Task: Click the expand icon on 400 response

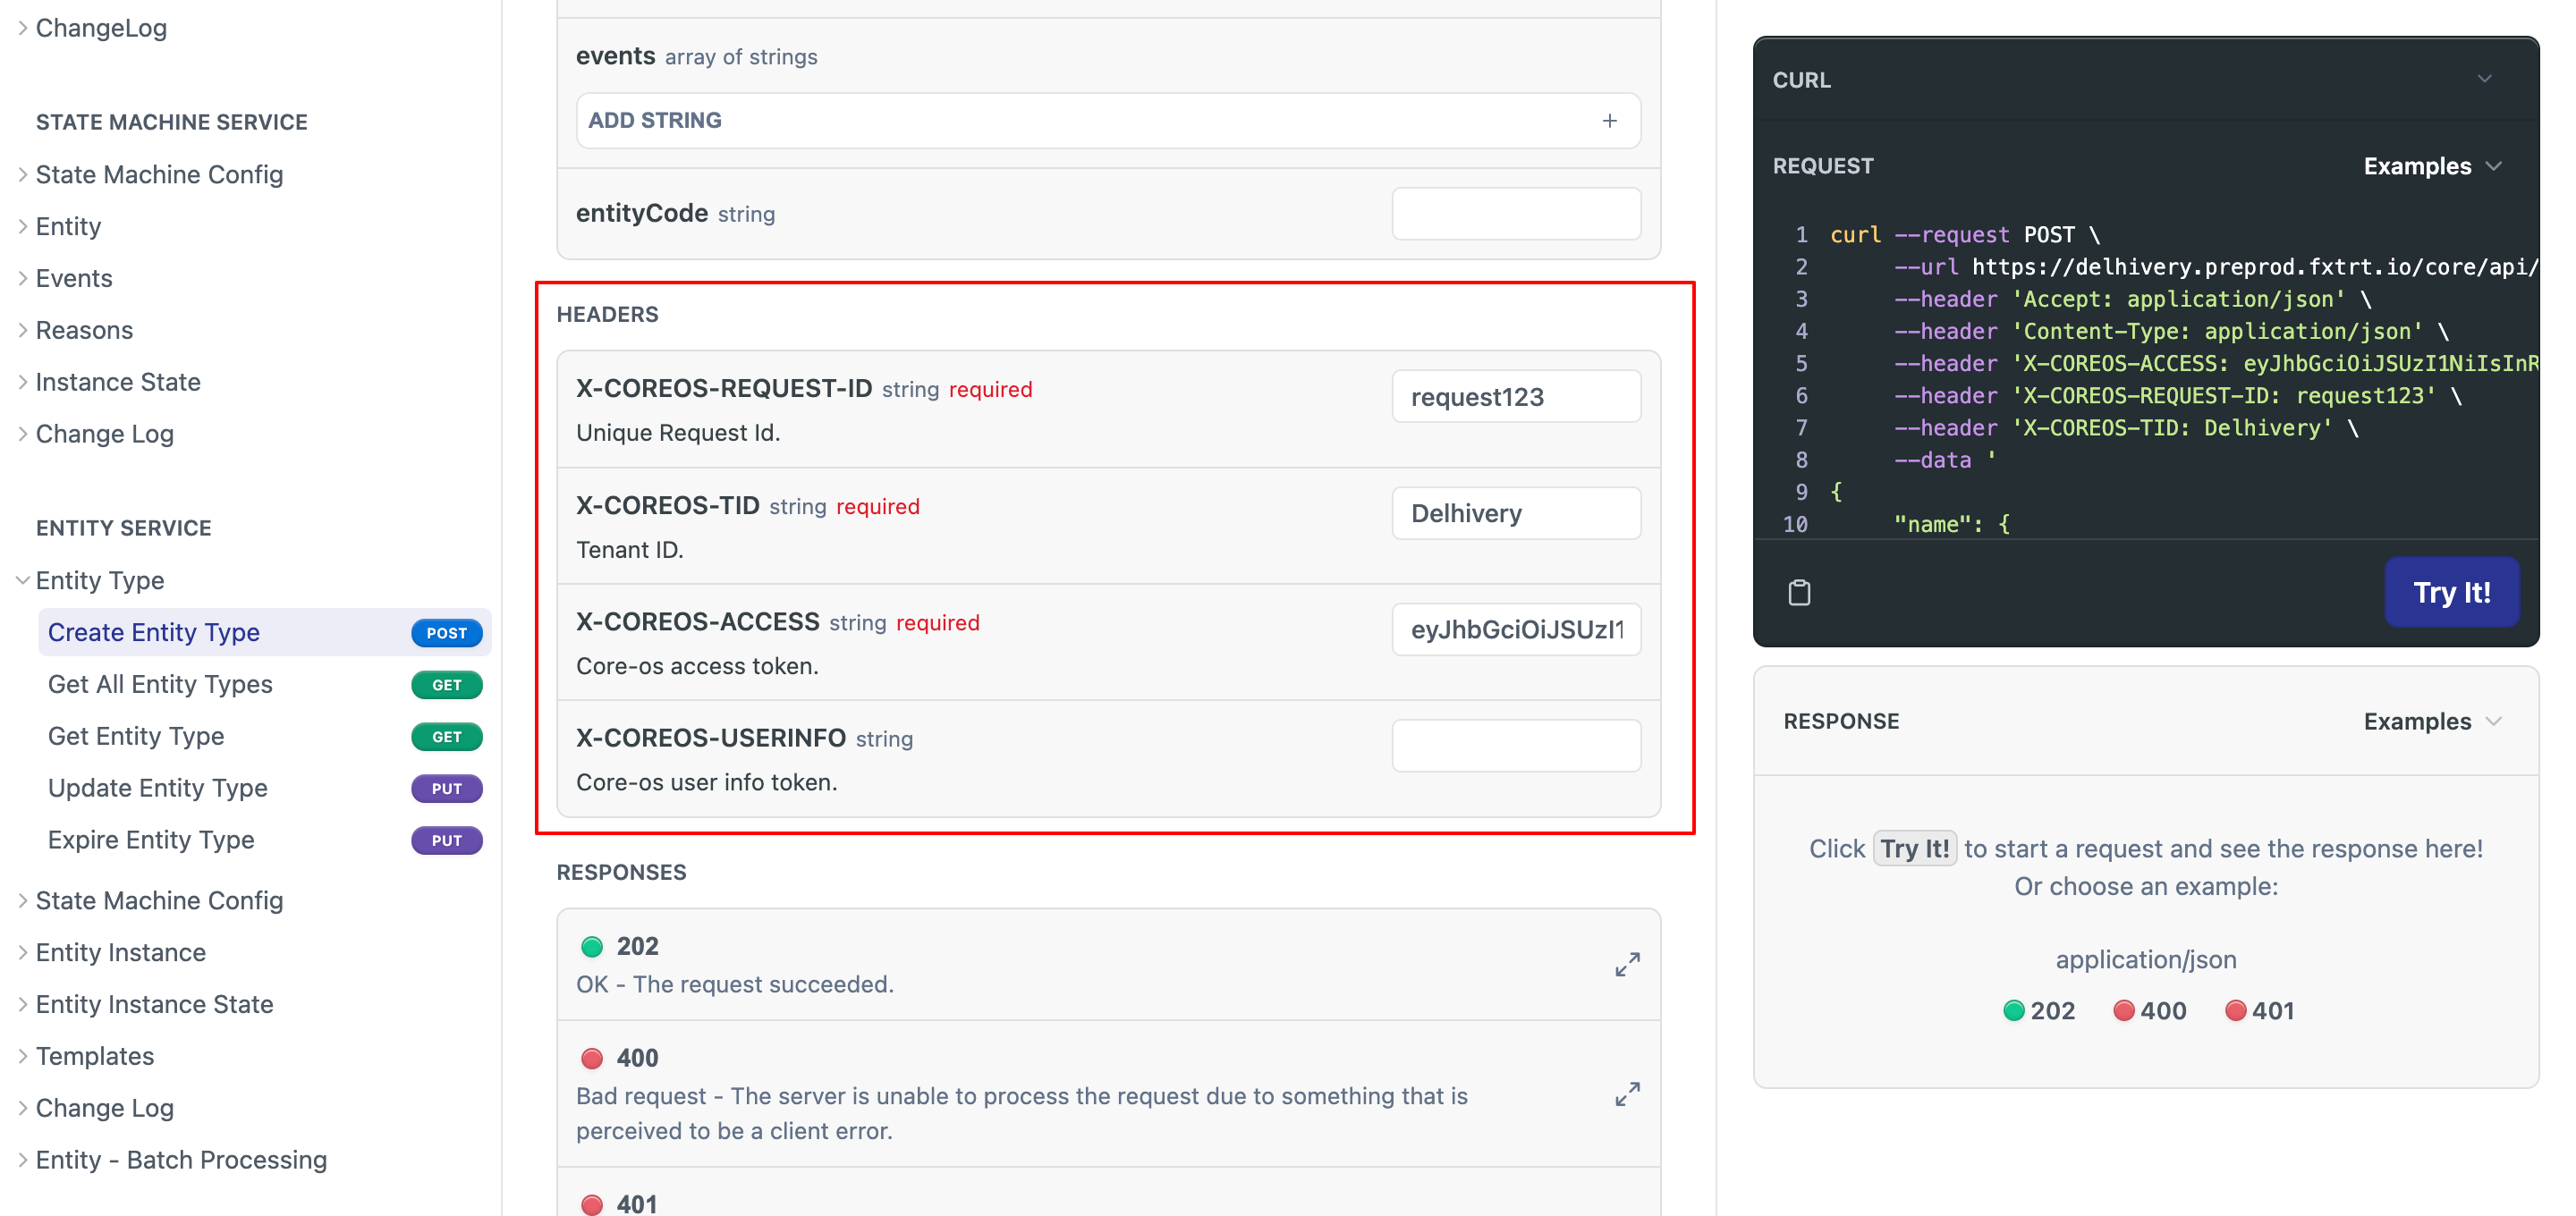Action: (x=1628, y=1093)
